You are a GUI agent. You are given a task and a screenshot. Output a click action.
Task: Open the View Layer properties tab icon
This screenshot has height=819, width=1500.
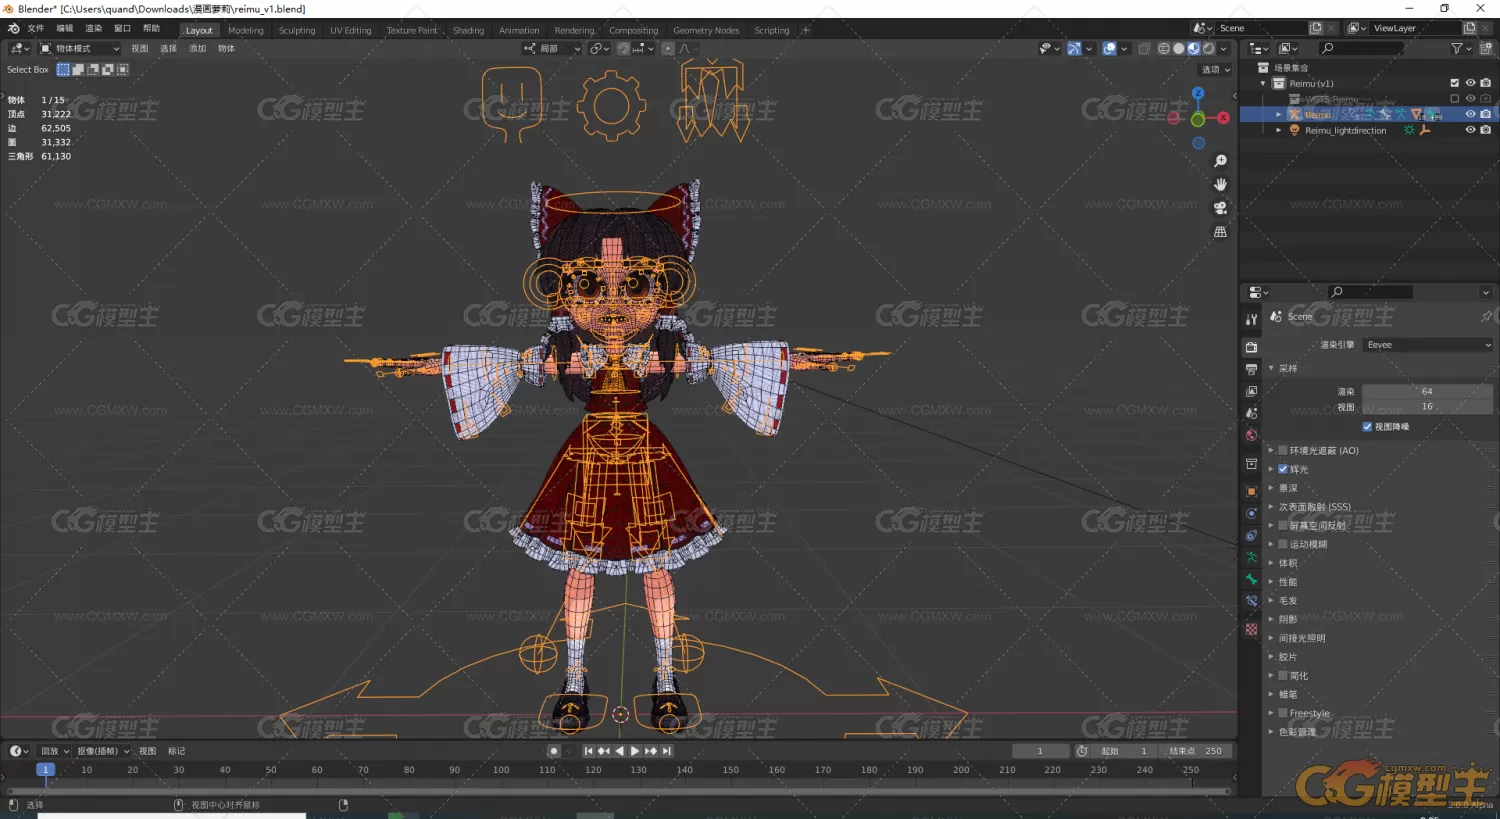pos(1251,391)
